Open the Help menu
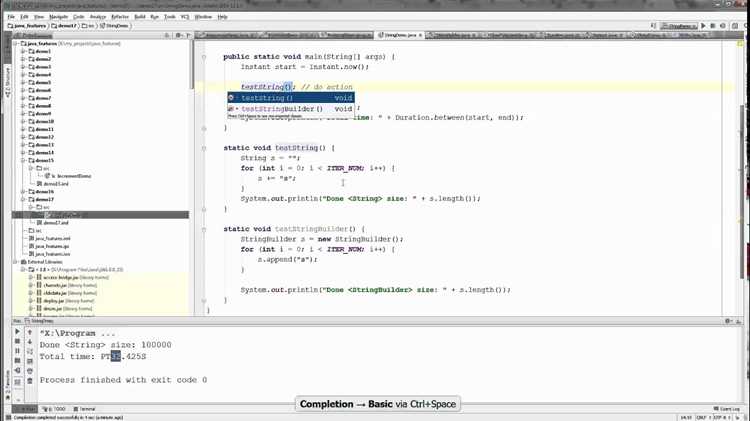 point(222,17)
